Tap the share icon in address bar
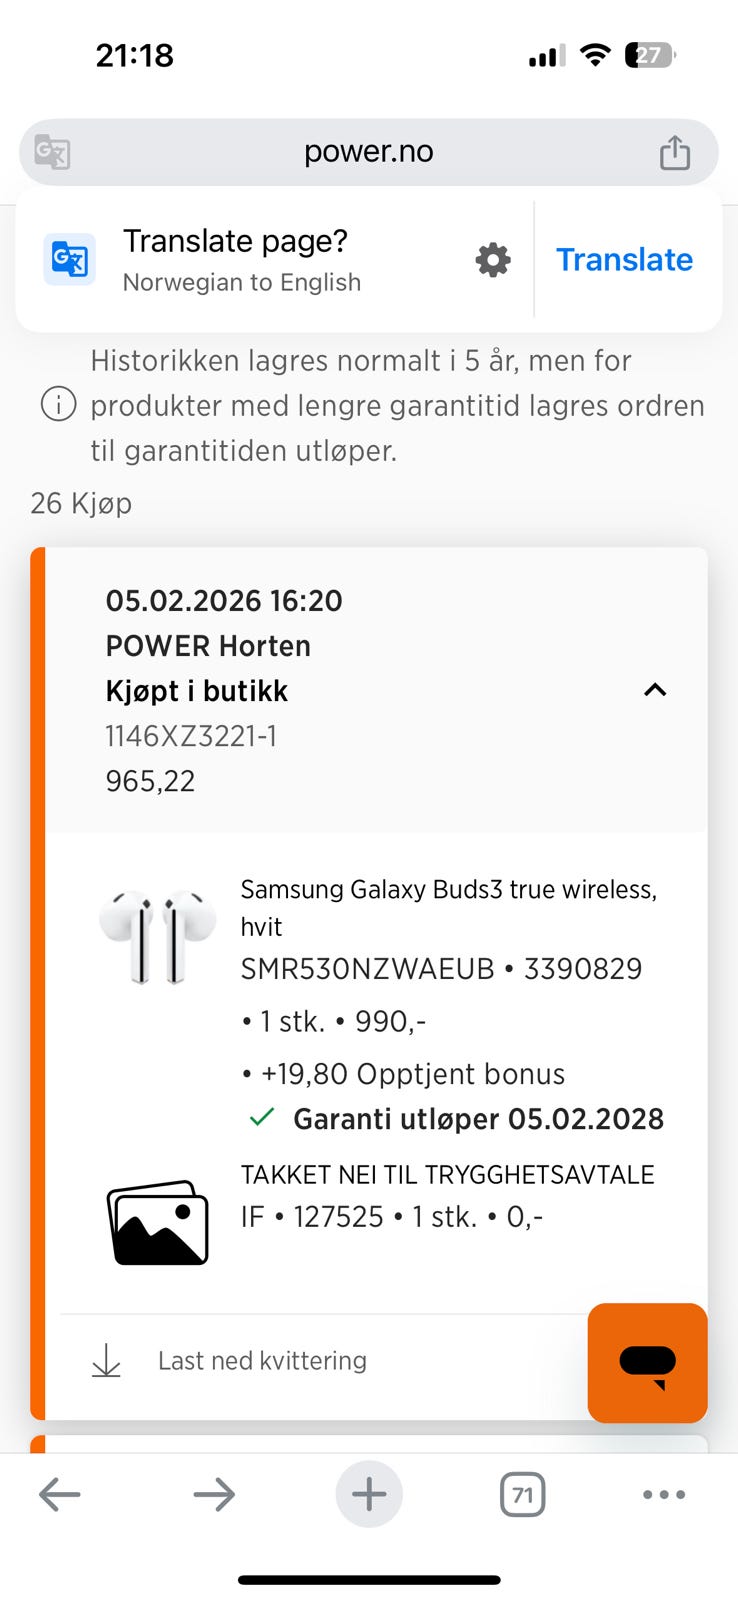The height and width of the screenshot is (1600, 738). pyautogui.click(x=675, y=152)
